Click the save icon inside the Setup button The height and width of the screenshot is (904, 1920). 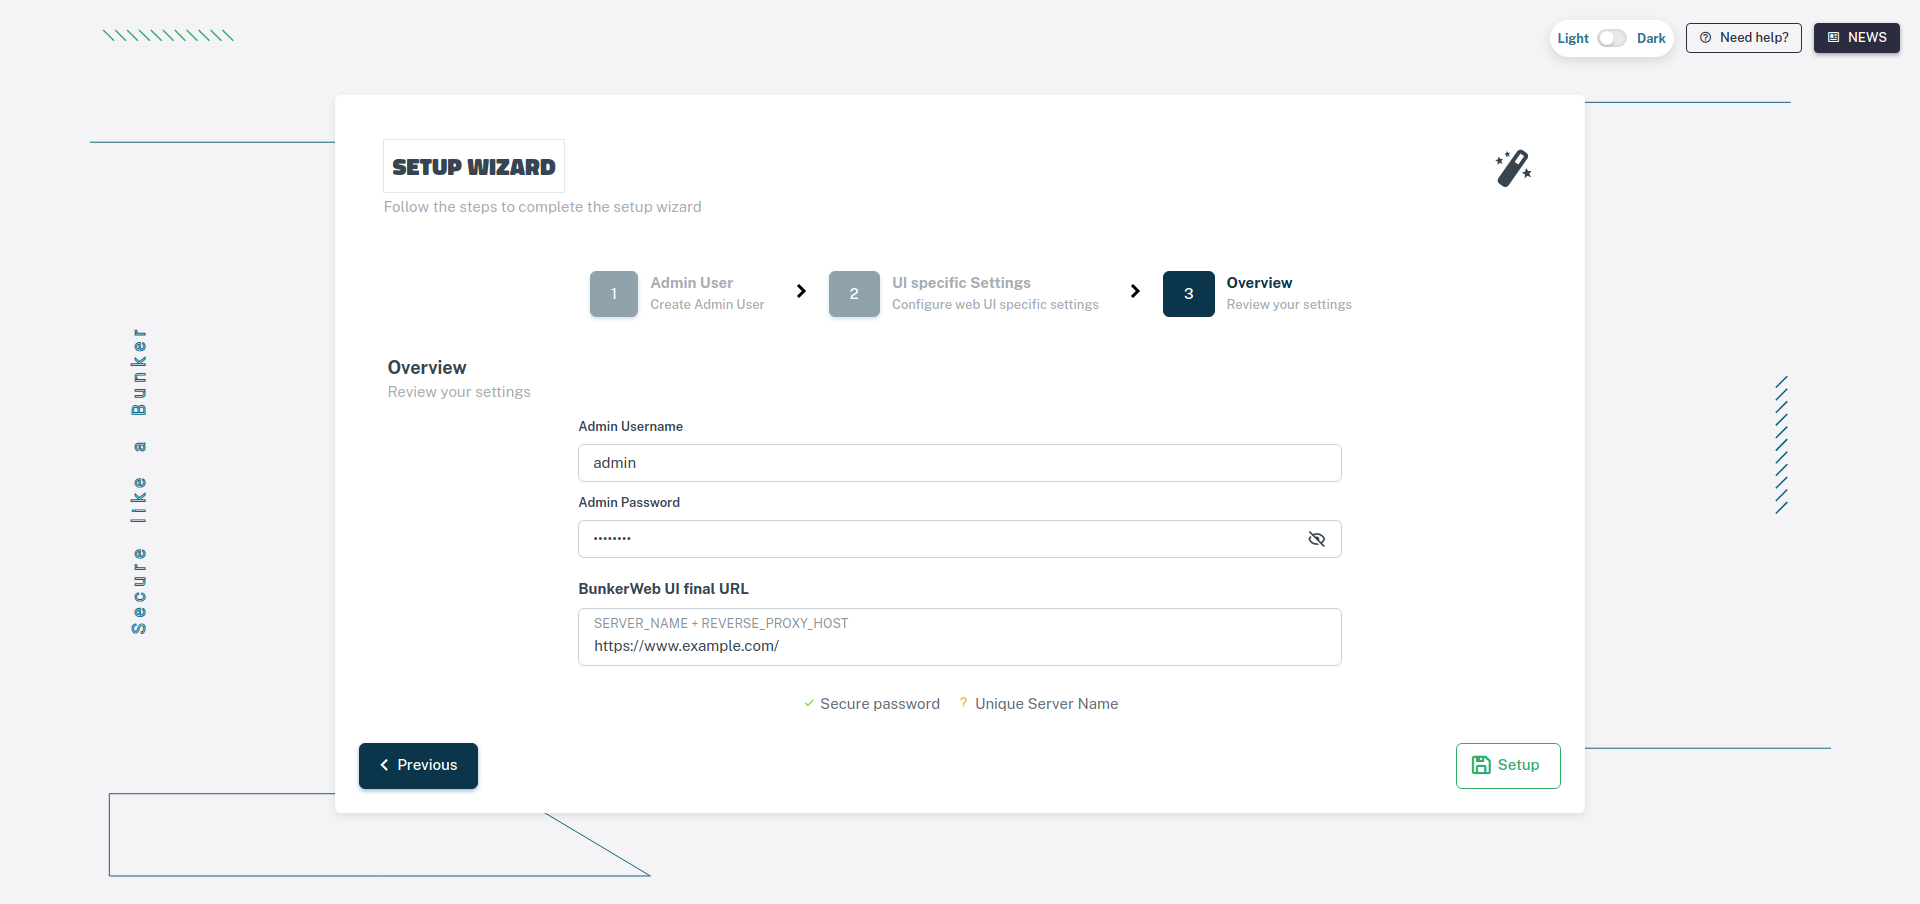pyautogui.click(x=1481, y=765)
